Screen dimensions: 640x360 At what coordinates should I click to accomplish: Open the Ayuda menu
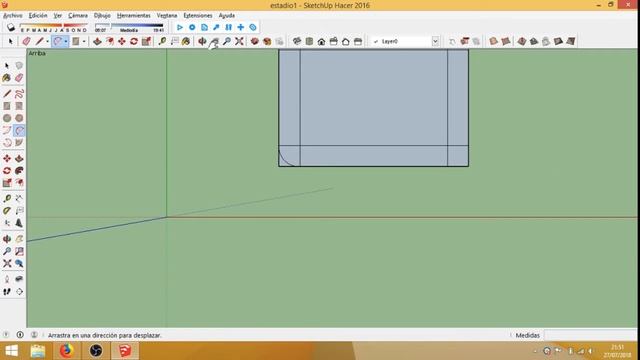pos(227,16)
